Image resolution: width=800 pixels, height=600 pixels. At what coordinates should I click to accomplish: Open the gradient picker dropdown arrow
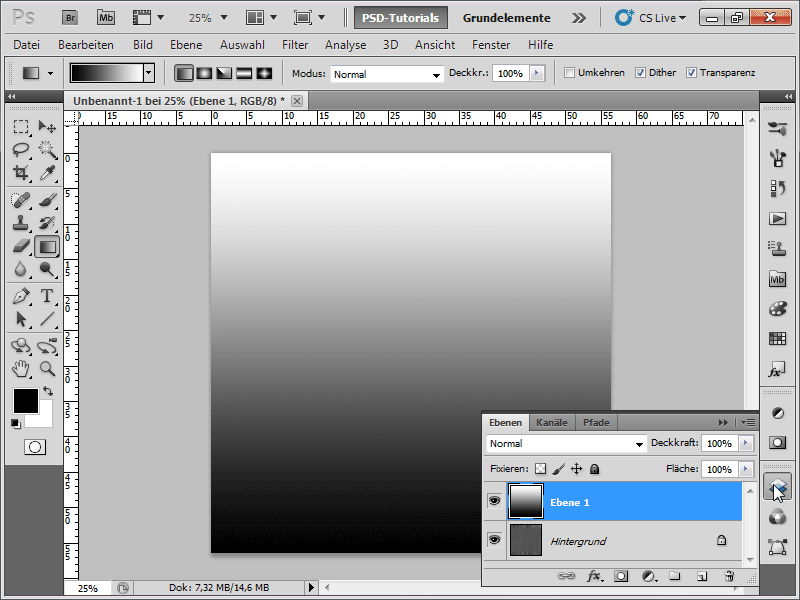point(148,73)
